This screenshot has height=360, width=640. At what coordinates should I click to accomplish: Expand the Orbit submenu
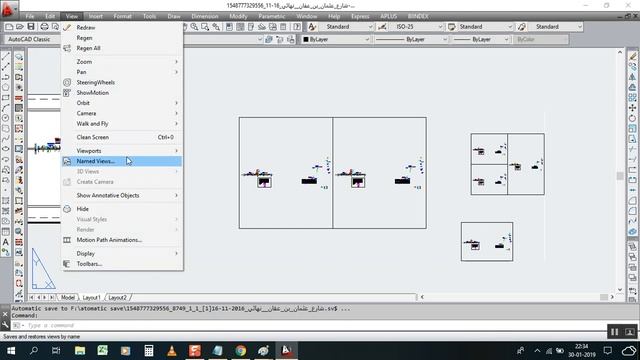click(x=122, y=103)
